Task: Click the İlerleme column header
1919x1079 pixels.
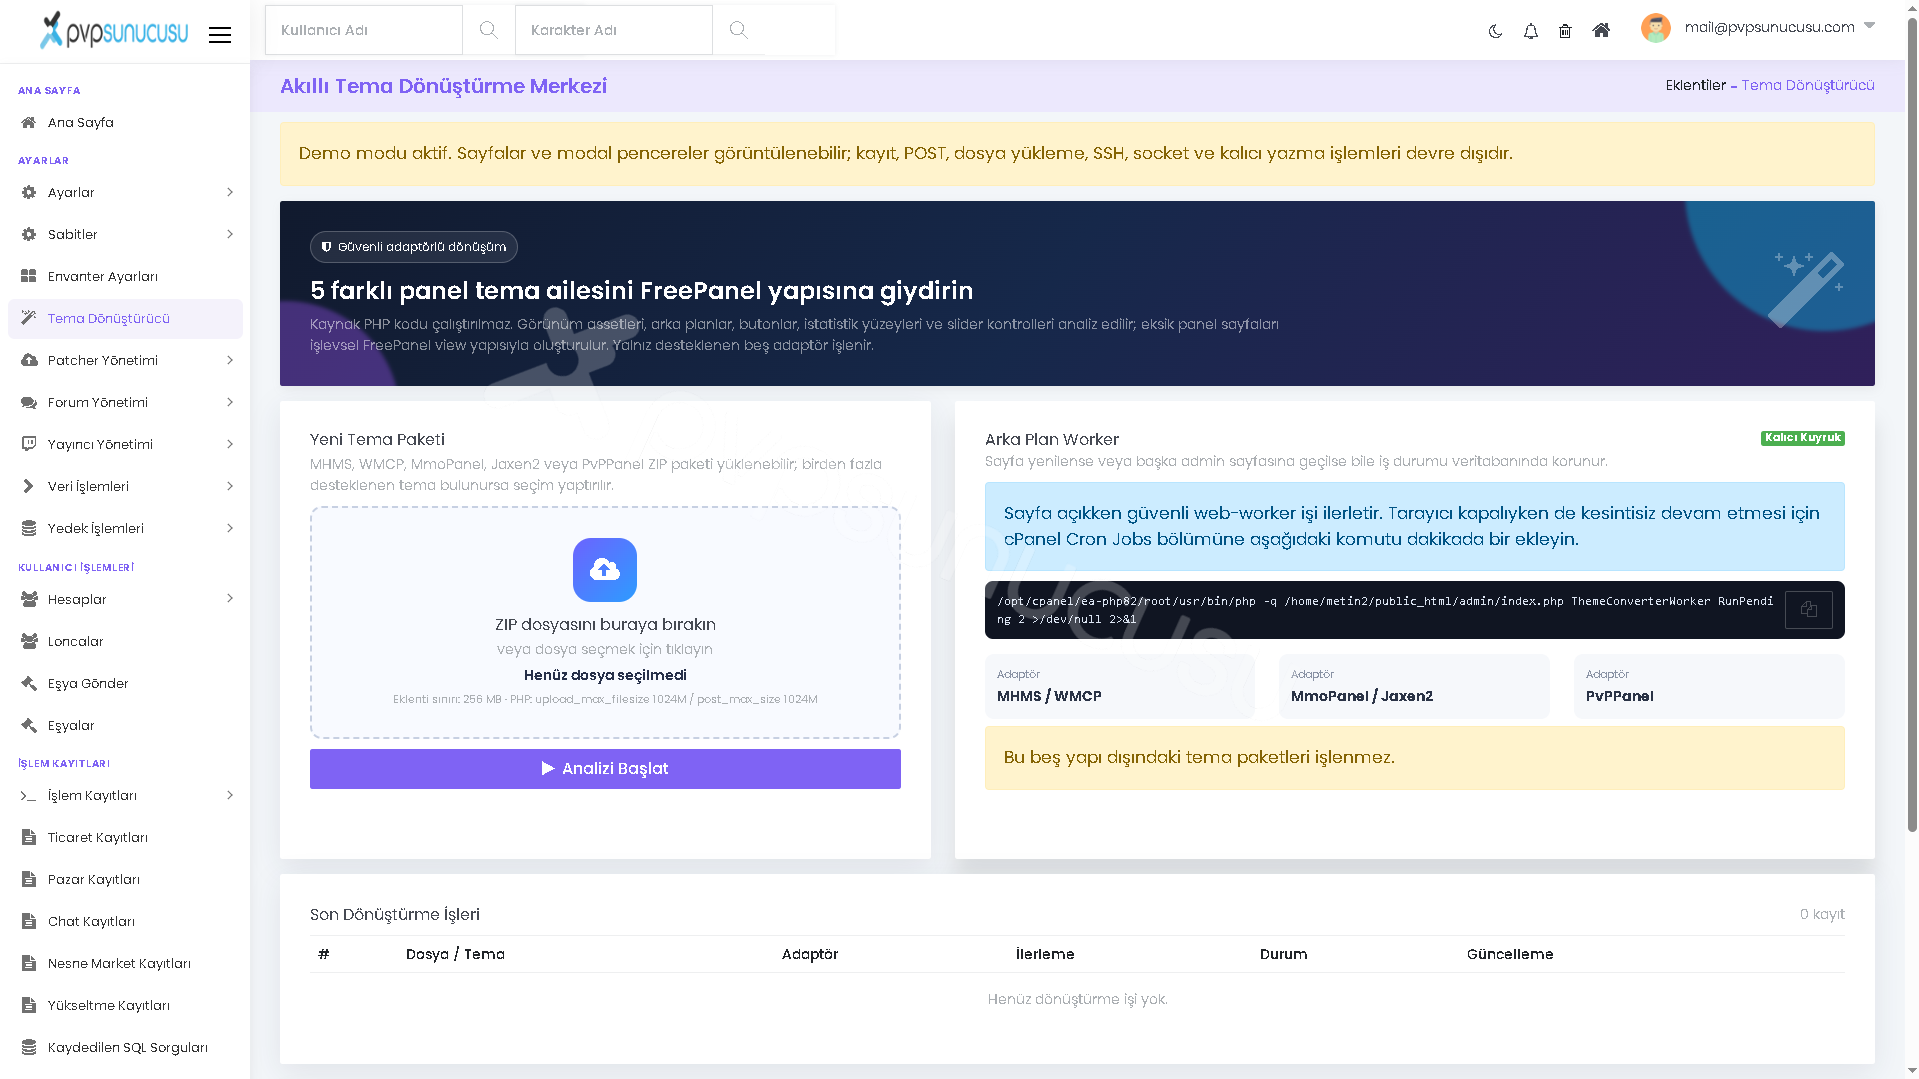Action: tap(1045, 955)
